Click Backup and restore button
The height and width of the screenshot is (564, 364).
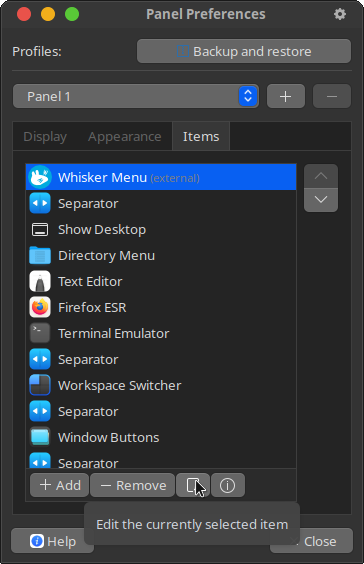(244, 51)
